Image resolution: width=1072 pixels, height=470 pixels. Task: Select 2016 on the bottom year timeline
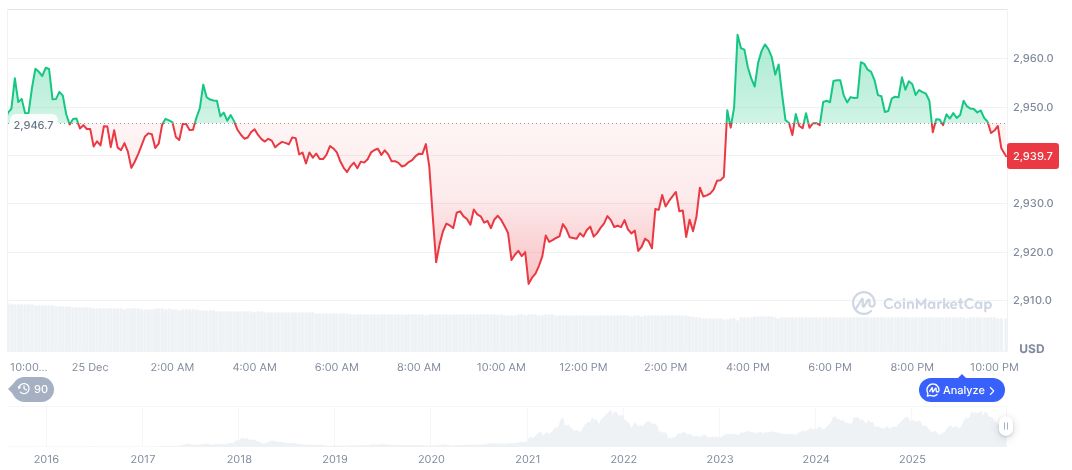point(46,459)
